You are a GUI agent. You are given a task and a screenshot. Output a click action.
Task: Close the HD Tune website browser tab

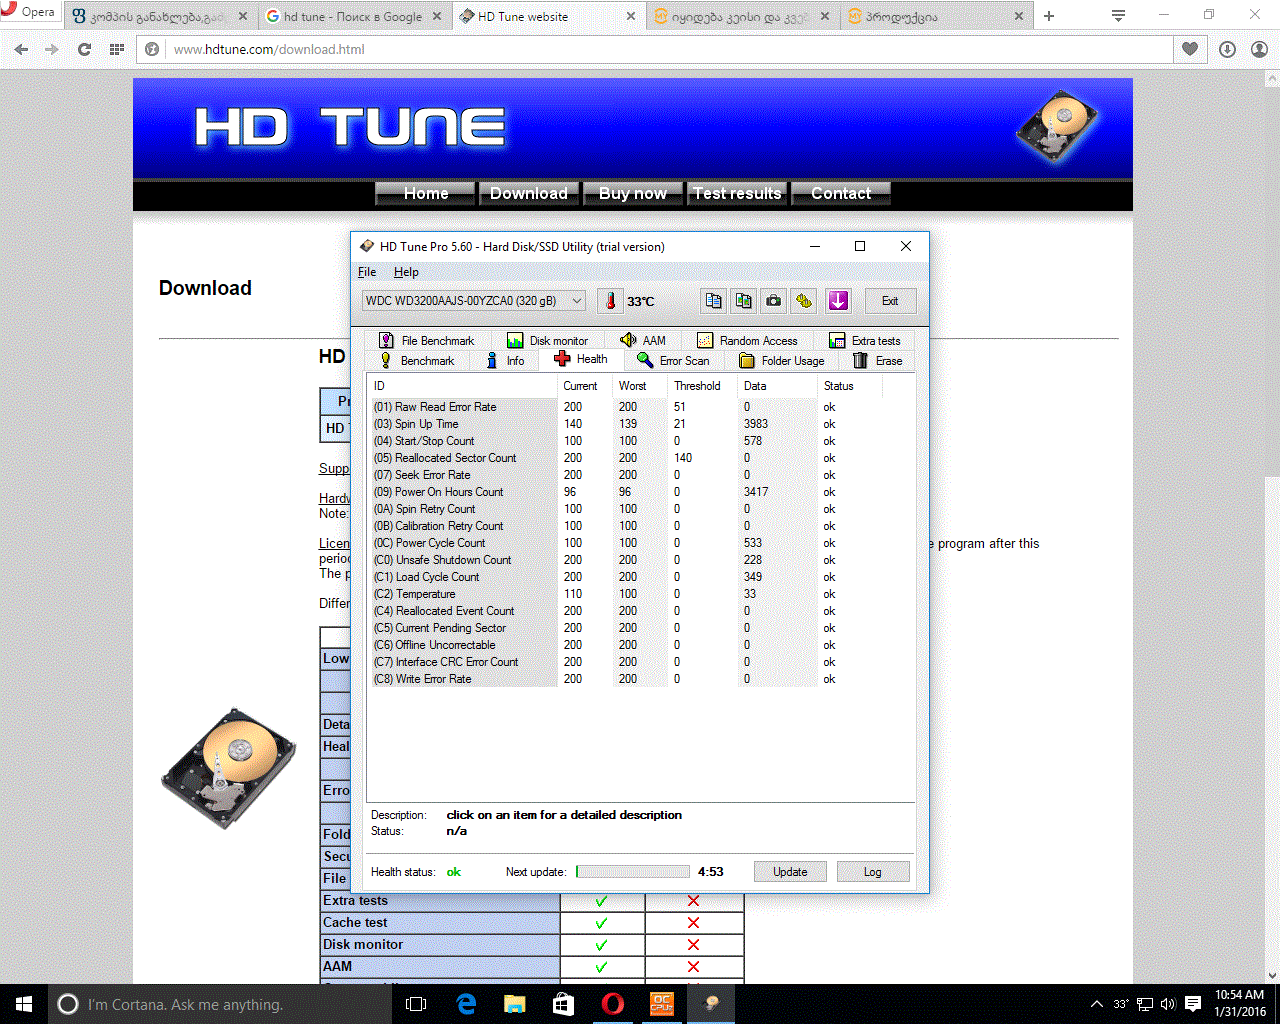tap(631, 16)
